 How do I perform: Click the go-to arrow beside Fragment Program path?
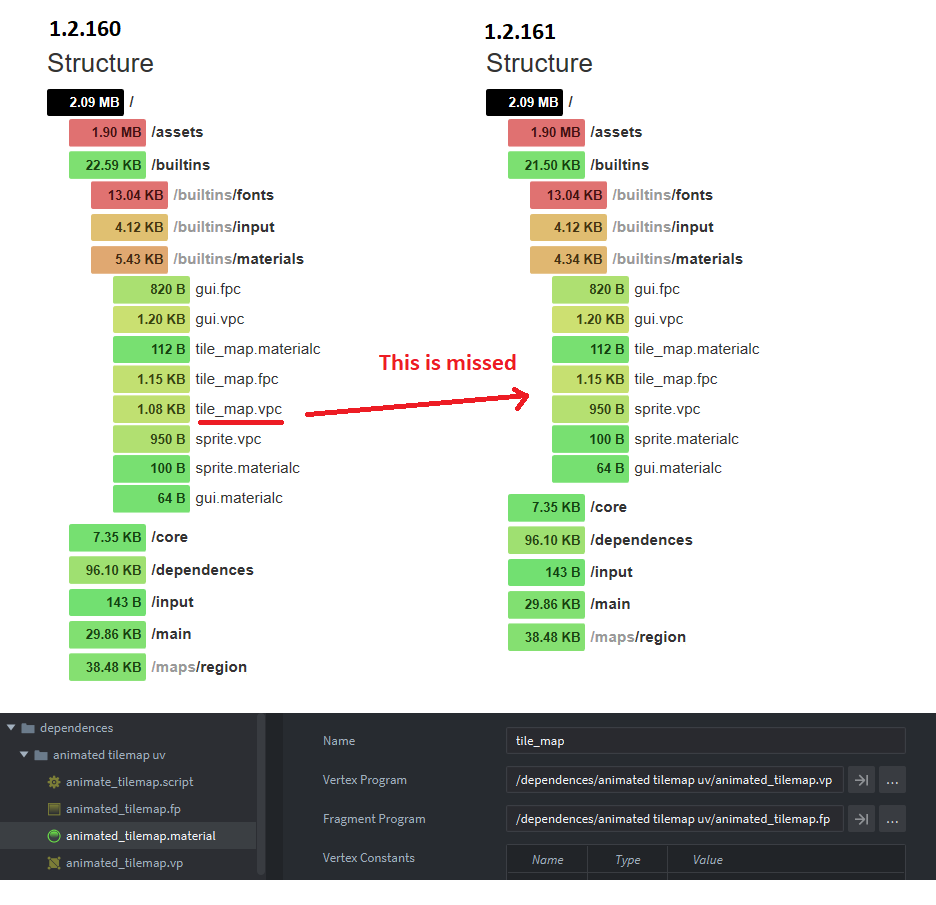[x=861, y=818]
